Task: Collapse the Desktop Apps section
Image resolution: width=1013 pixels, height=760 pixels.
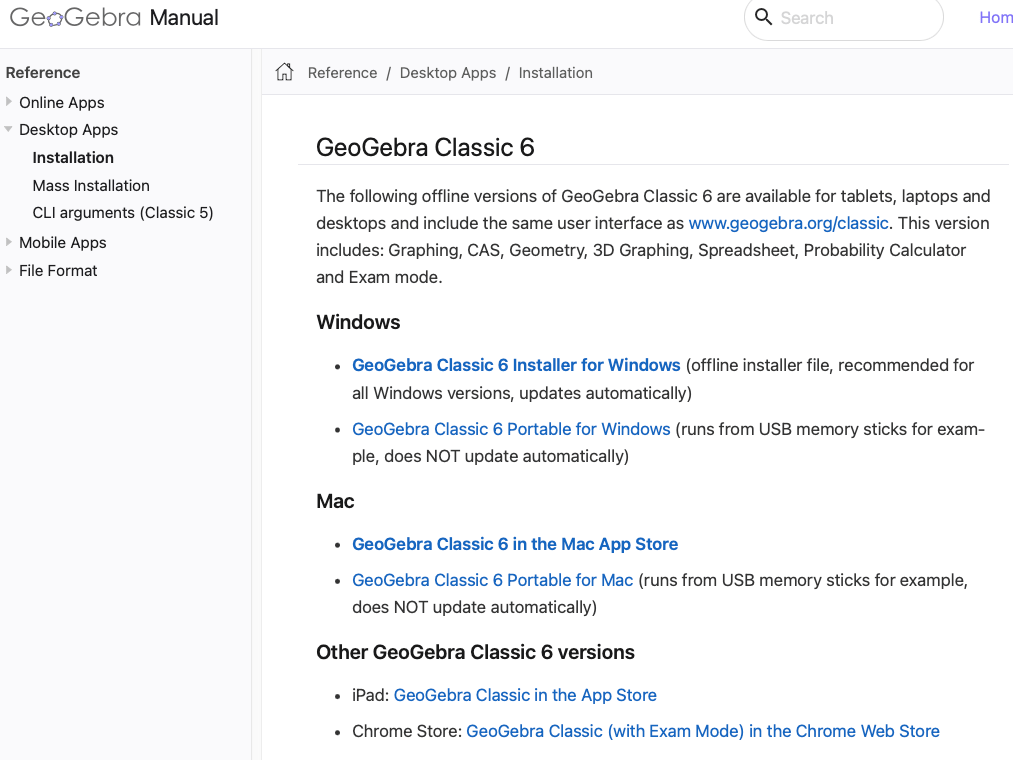Action: click(9, 130)
